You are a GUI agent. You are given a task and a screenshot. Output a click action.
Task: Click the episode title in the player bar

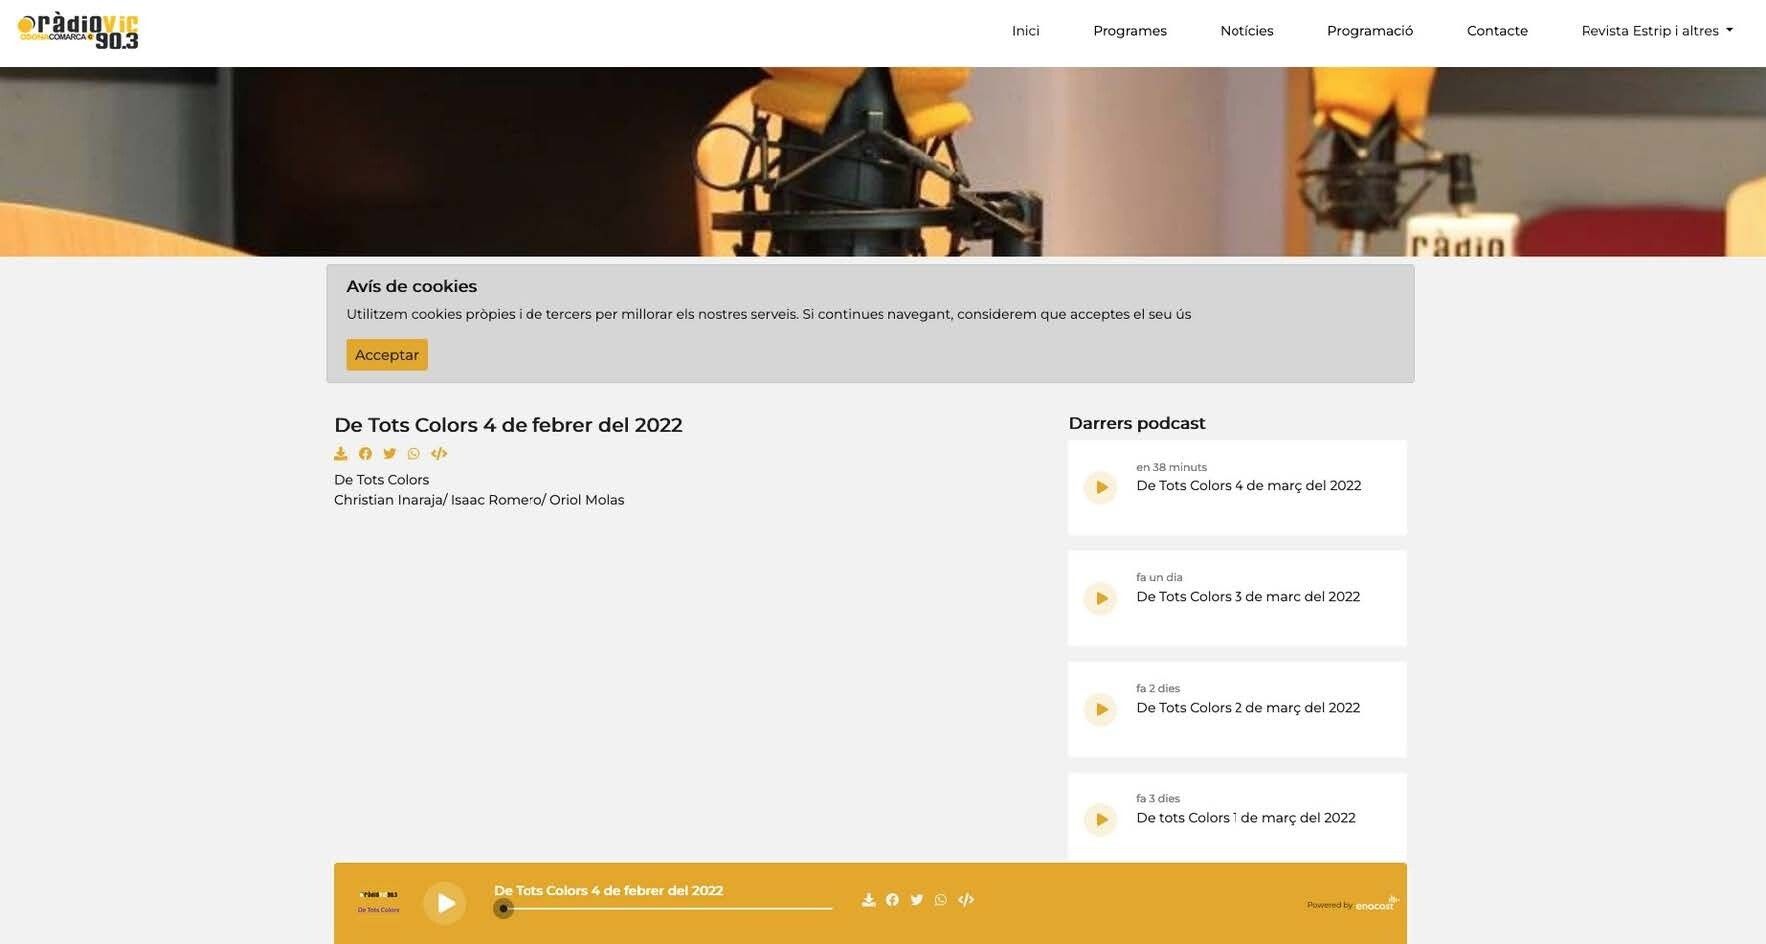608,891
